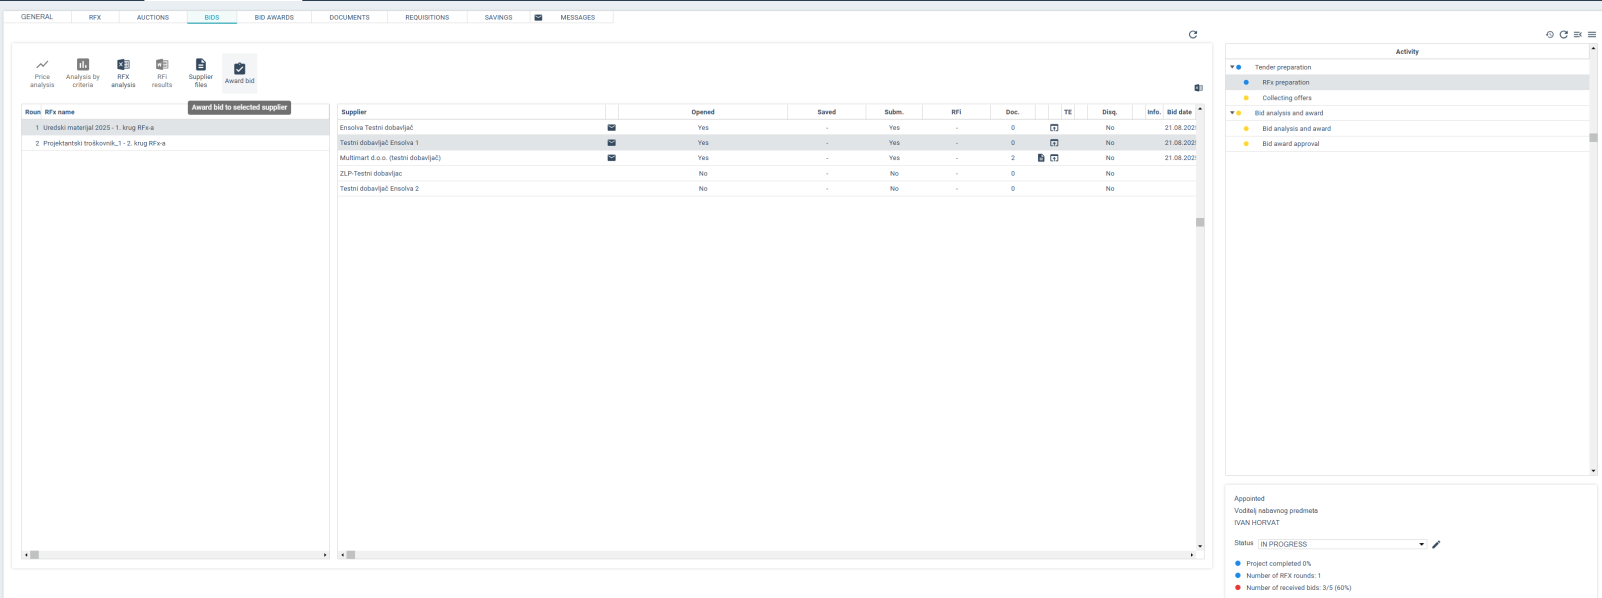The width and height of the screenshot is (1602, 598).
Task: Collapse the Tender preparation tree node
Action: (1232, 67)
